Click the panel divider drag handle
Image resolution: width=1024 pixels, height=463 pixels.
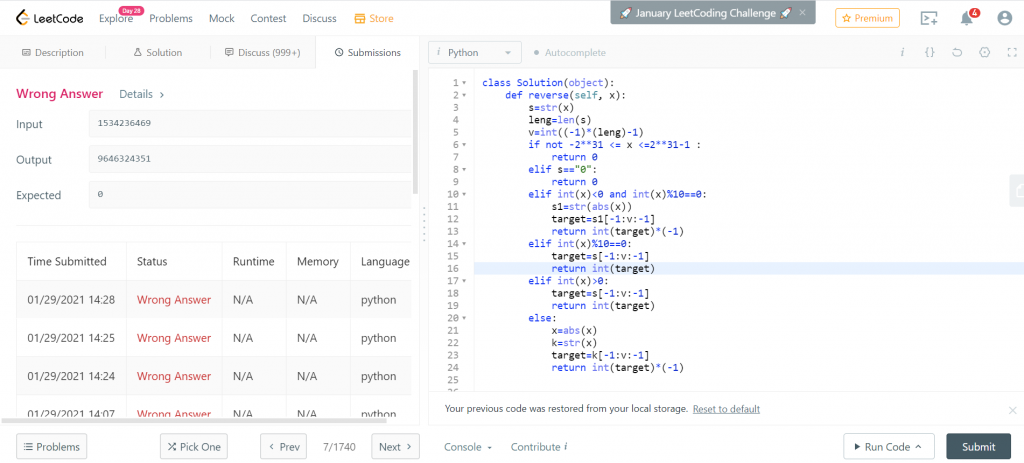point(424,224)
